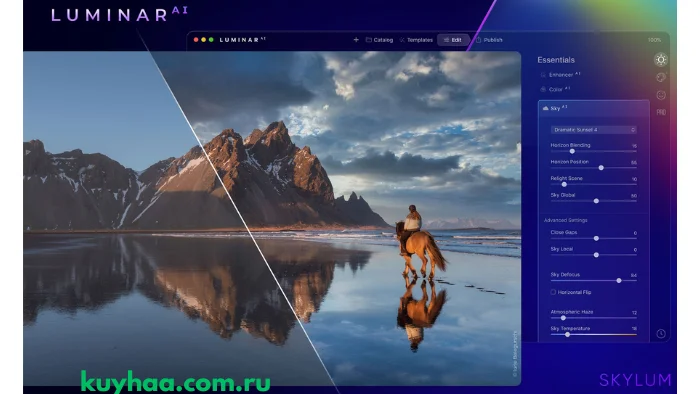700x394 pixels.
Task: Enable the Horizontal Flip checkbox
Action: (x=553, y=292)
